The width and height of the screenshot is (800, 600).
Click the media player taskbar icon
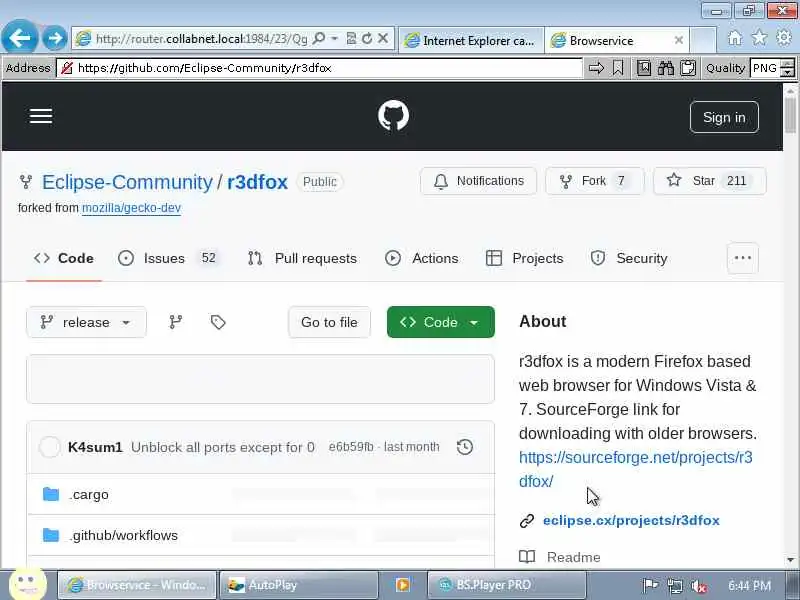pyautogui.click(x=402, y=585)
